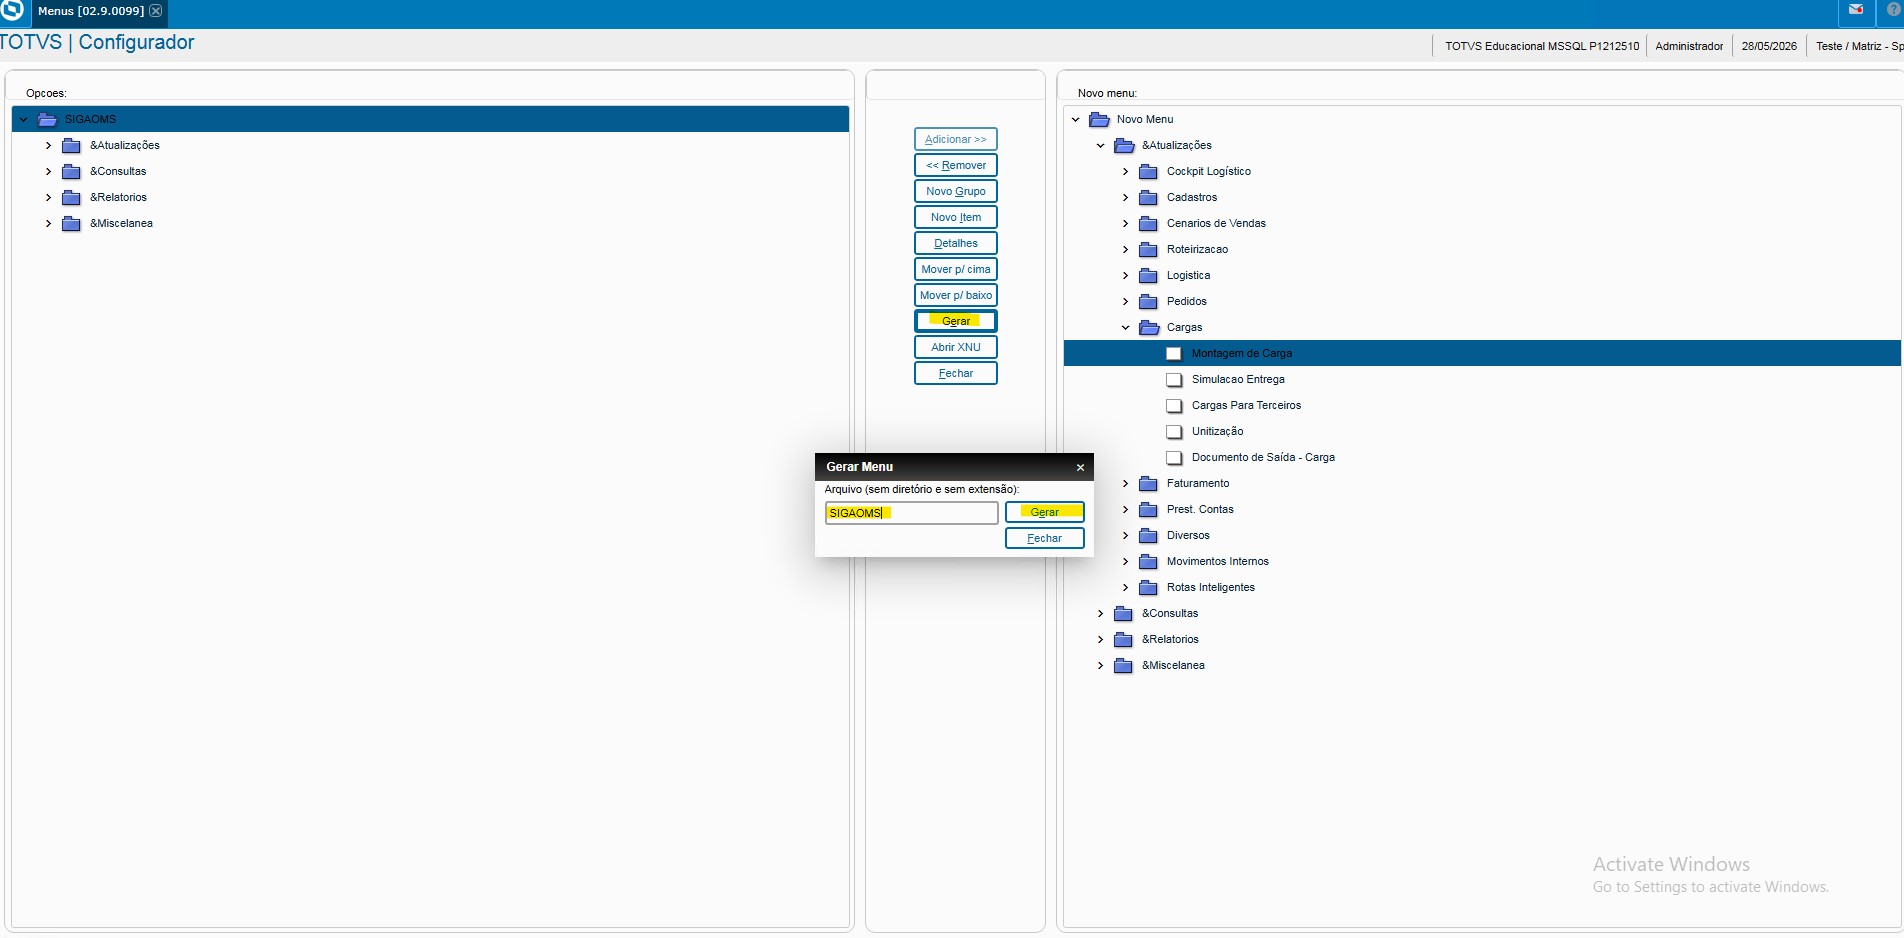This screenshot has width=1904, height=938.
Task: Click the Novo Menu root folder icon
Action: click(1100, 119)
